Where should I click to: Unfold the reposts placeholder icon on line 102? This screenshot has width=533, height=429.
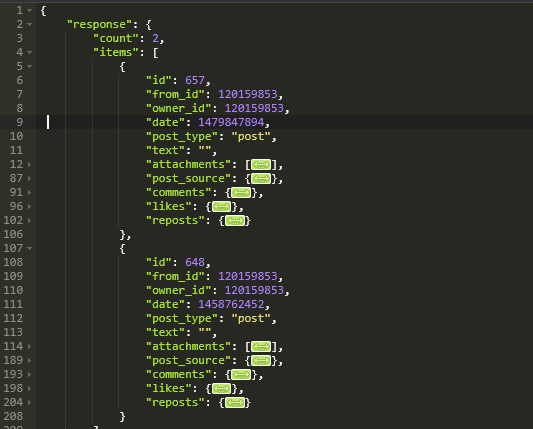click(235, 221)
